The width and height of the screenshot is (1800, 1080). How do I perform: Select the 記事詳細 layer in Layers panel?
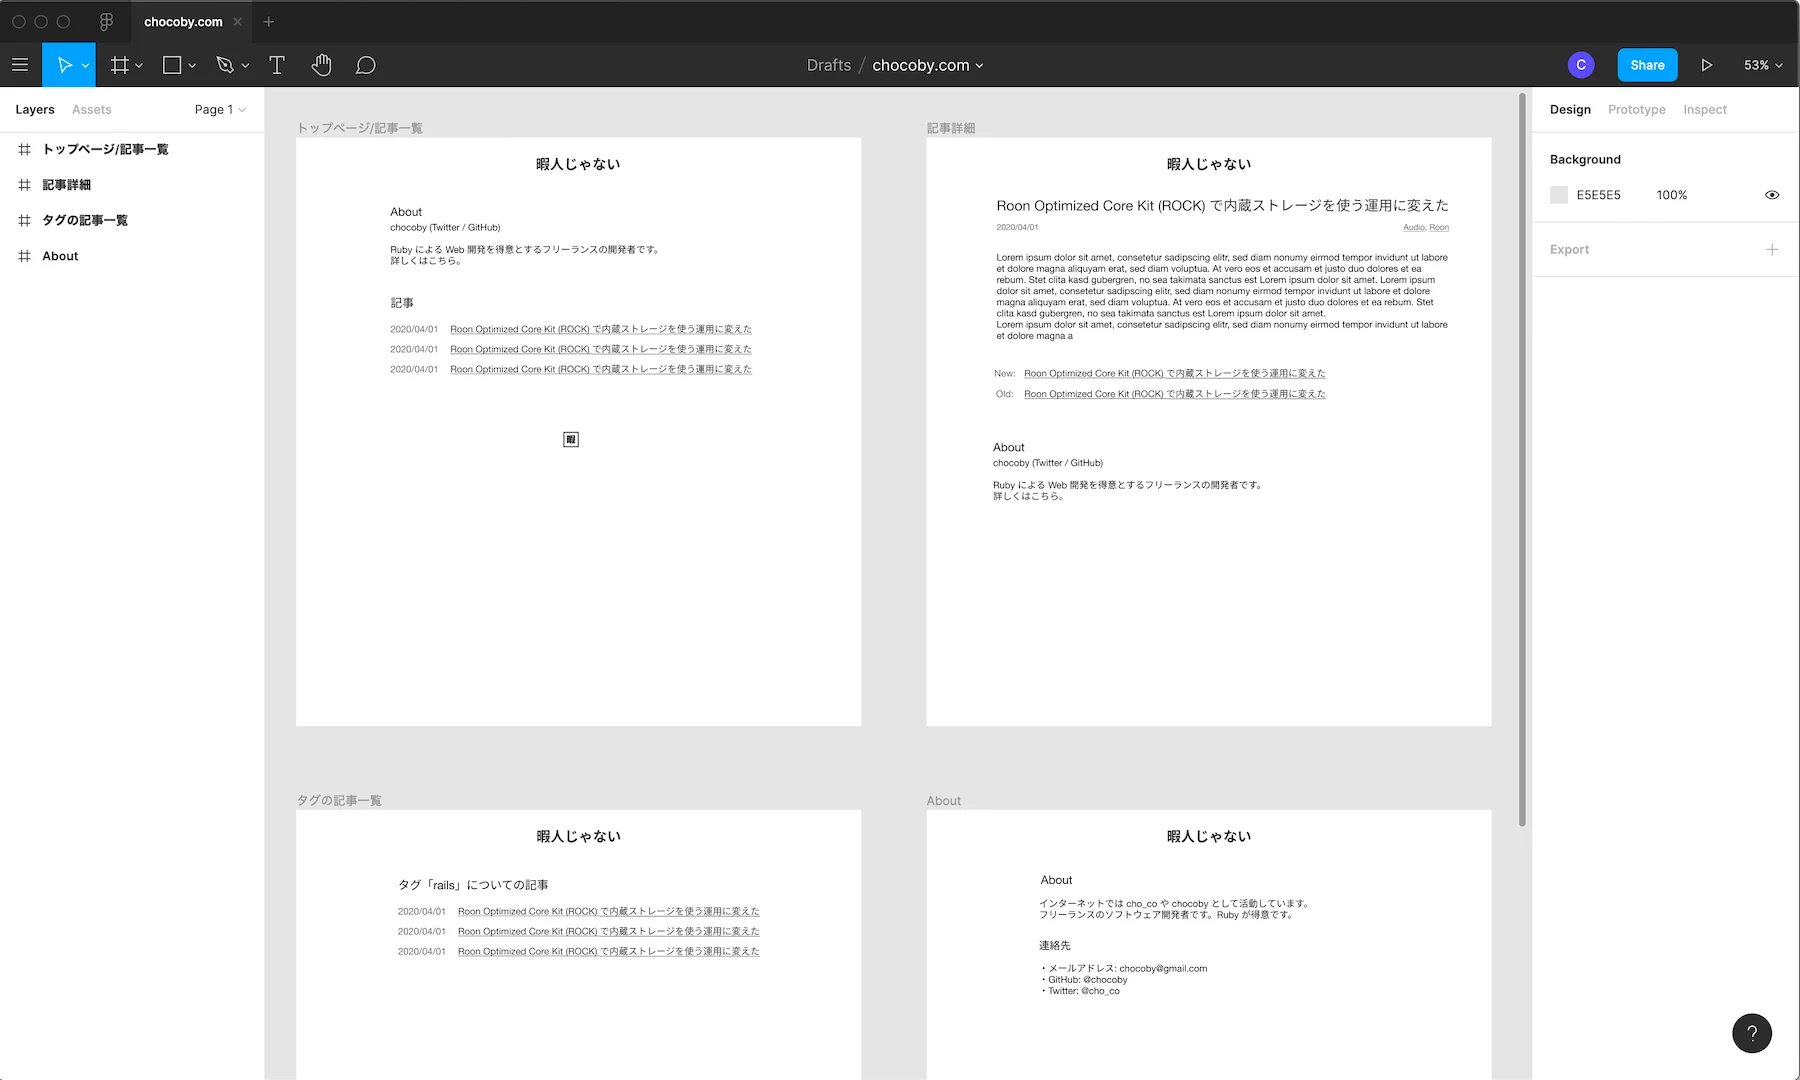(x=66, y=185)
